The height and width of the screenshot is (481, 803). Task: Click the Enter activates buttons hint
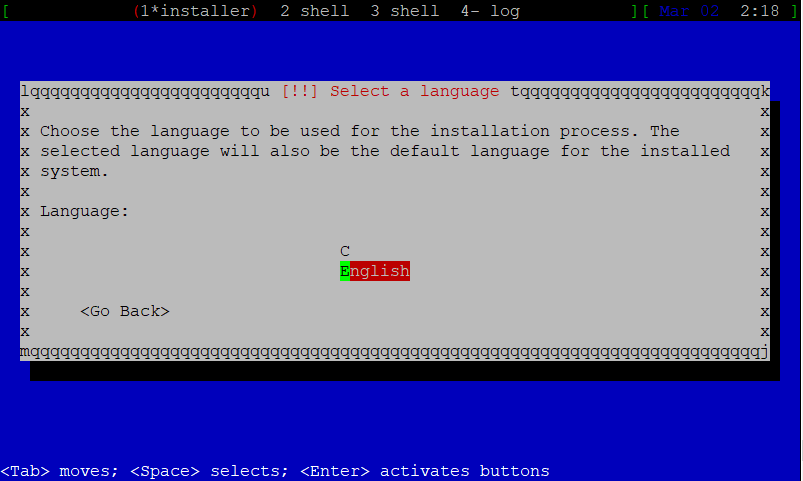click(425, 471)
